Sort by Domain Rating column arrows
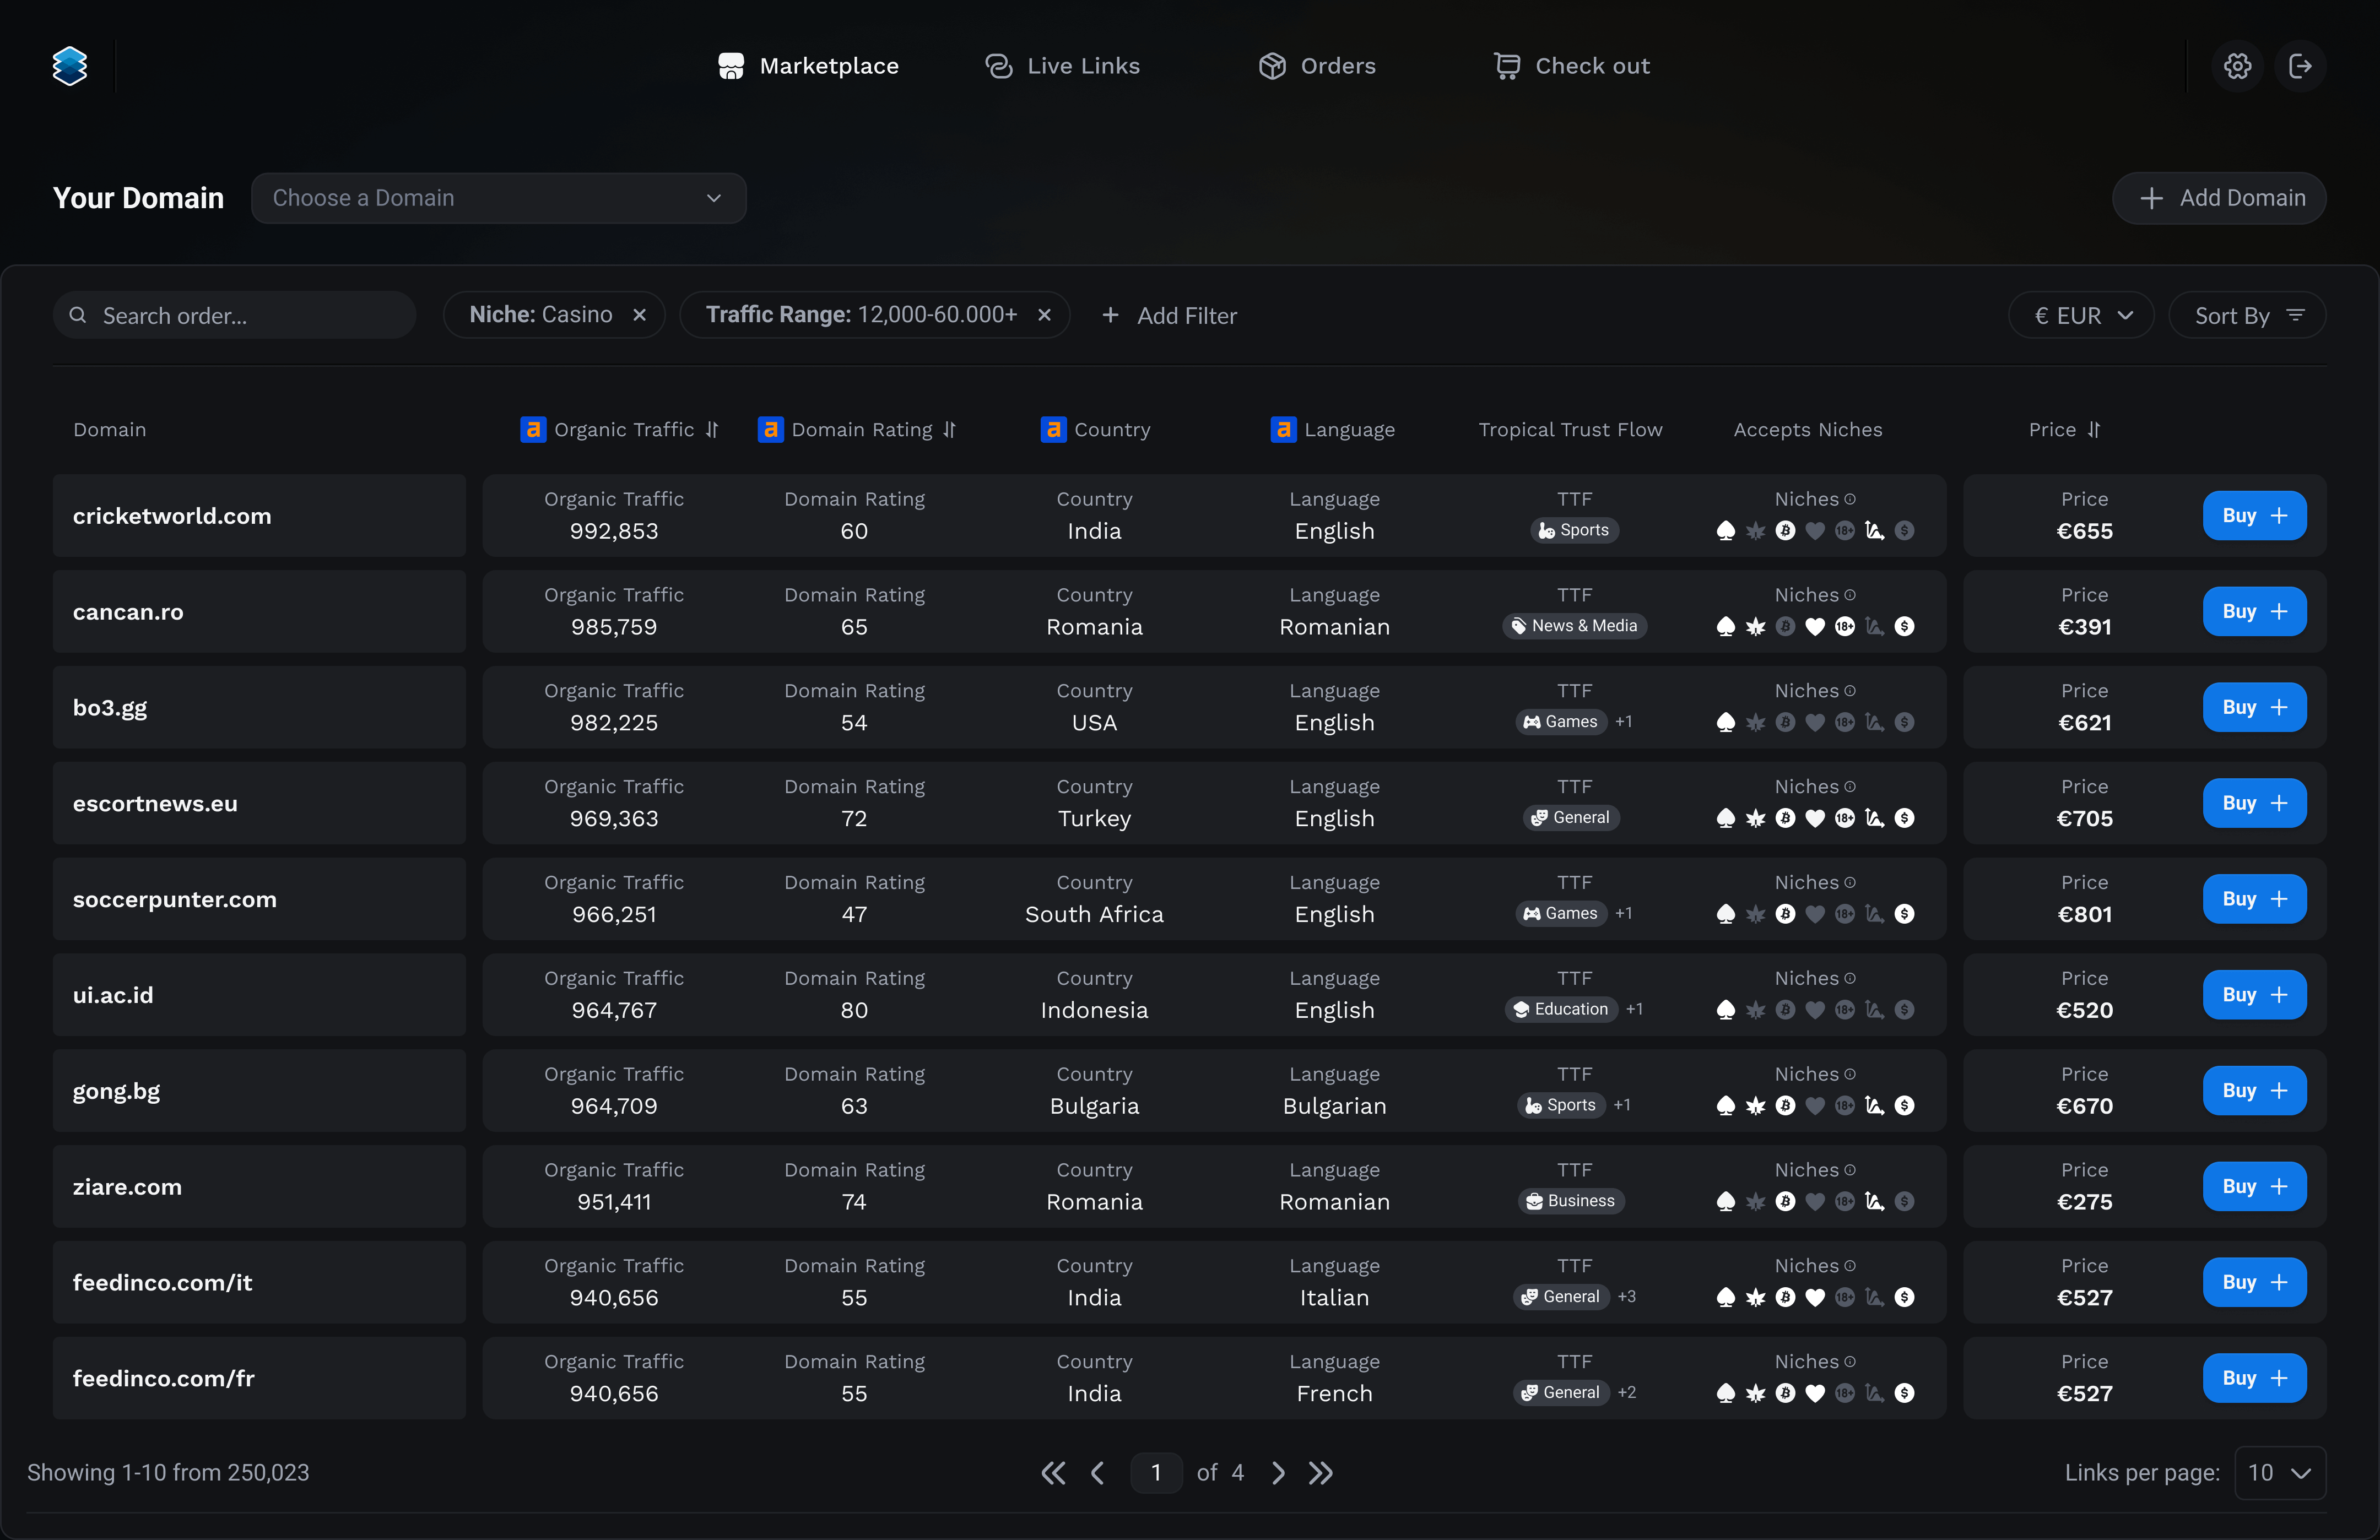Viewport: 2380px width, 1540px height. coord(949,429)
